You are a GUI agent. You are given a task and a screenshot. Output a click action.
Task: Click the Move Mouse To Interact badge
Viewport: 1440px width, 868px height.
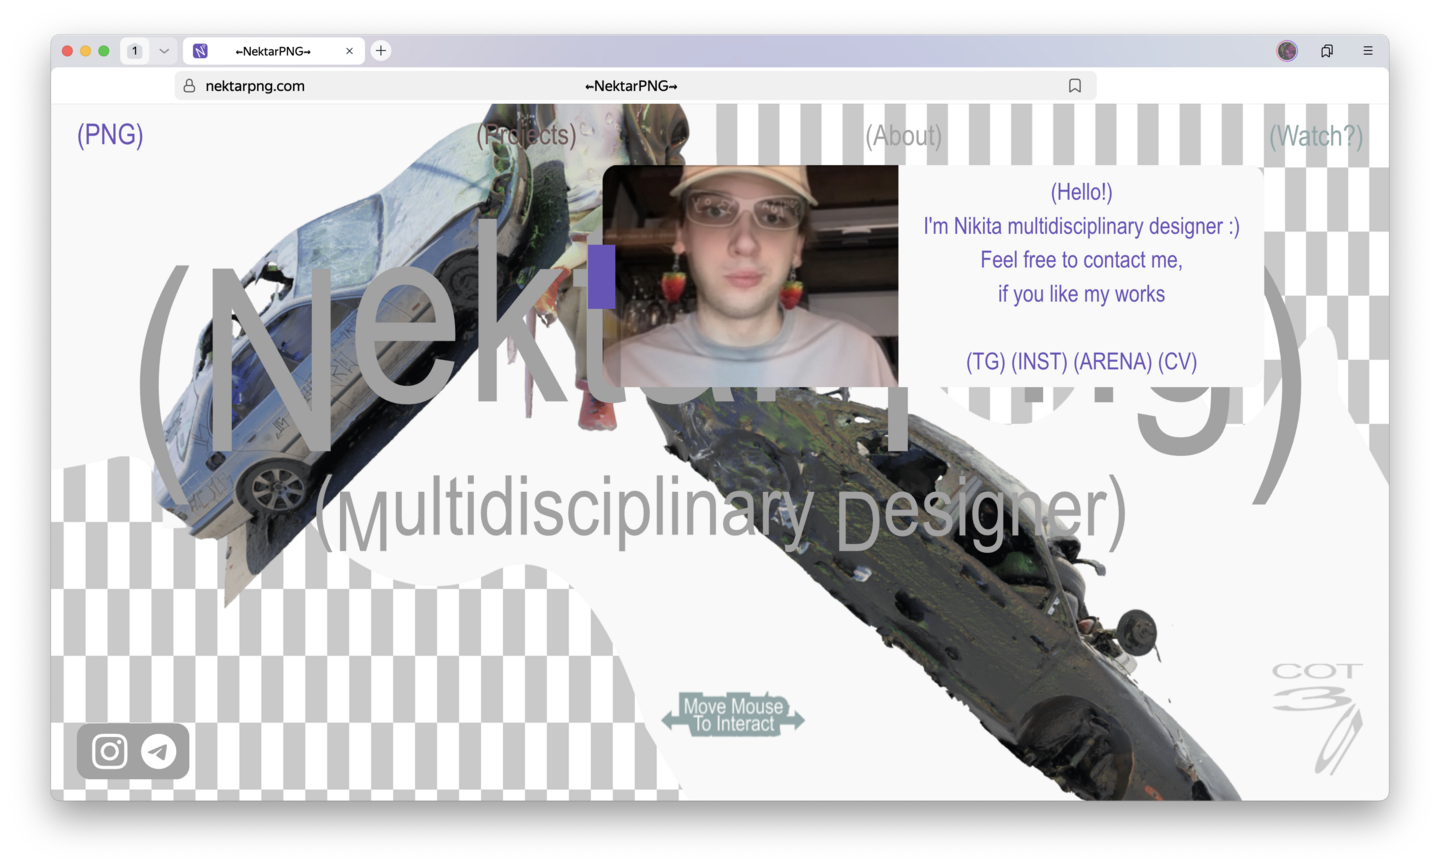(733, 715)
